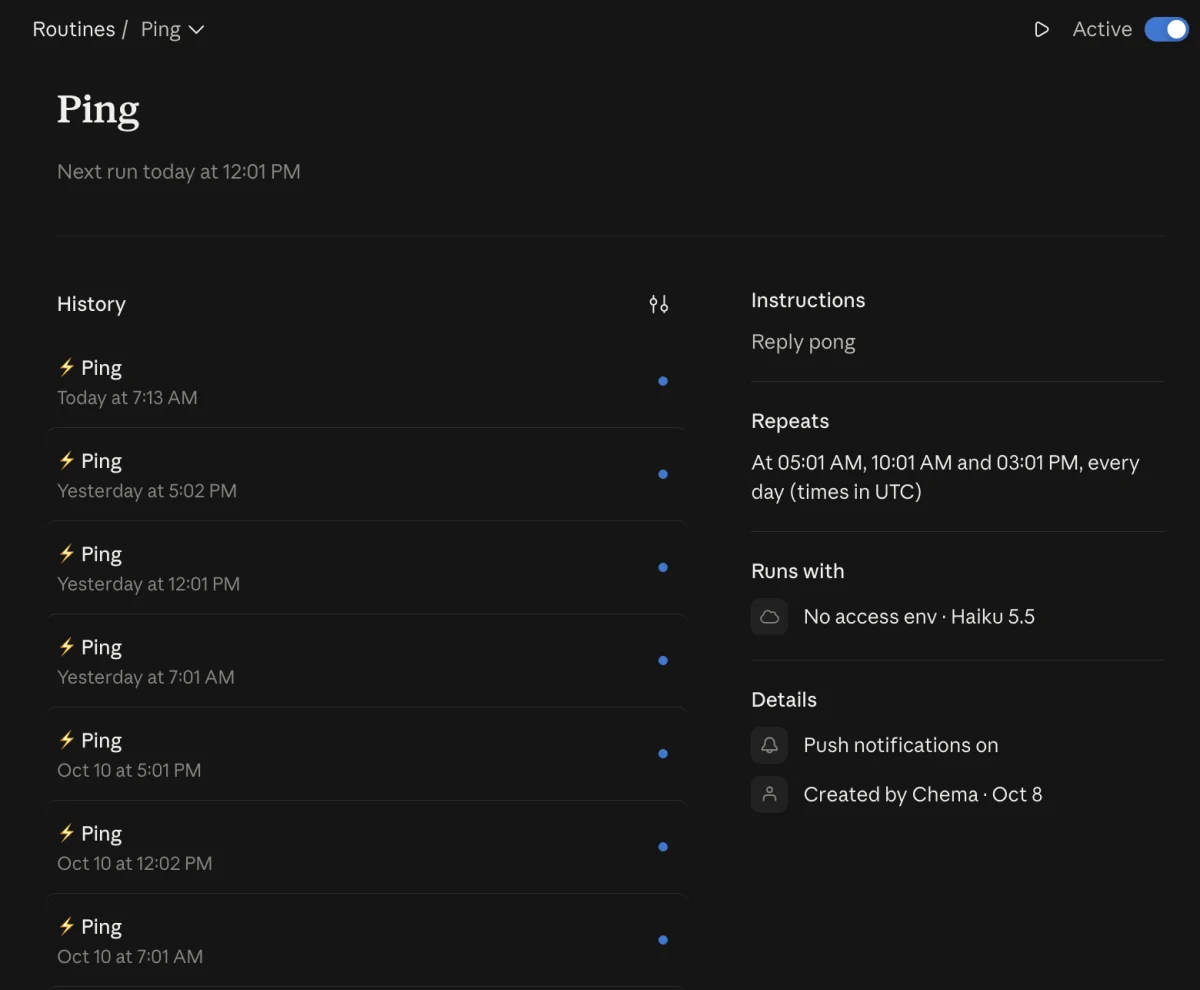Open the Ping run from Oct 10 at 7:01 AM

pyautogui.click(x=367, y=940)
